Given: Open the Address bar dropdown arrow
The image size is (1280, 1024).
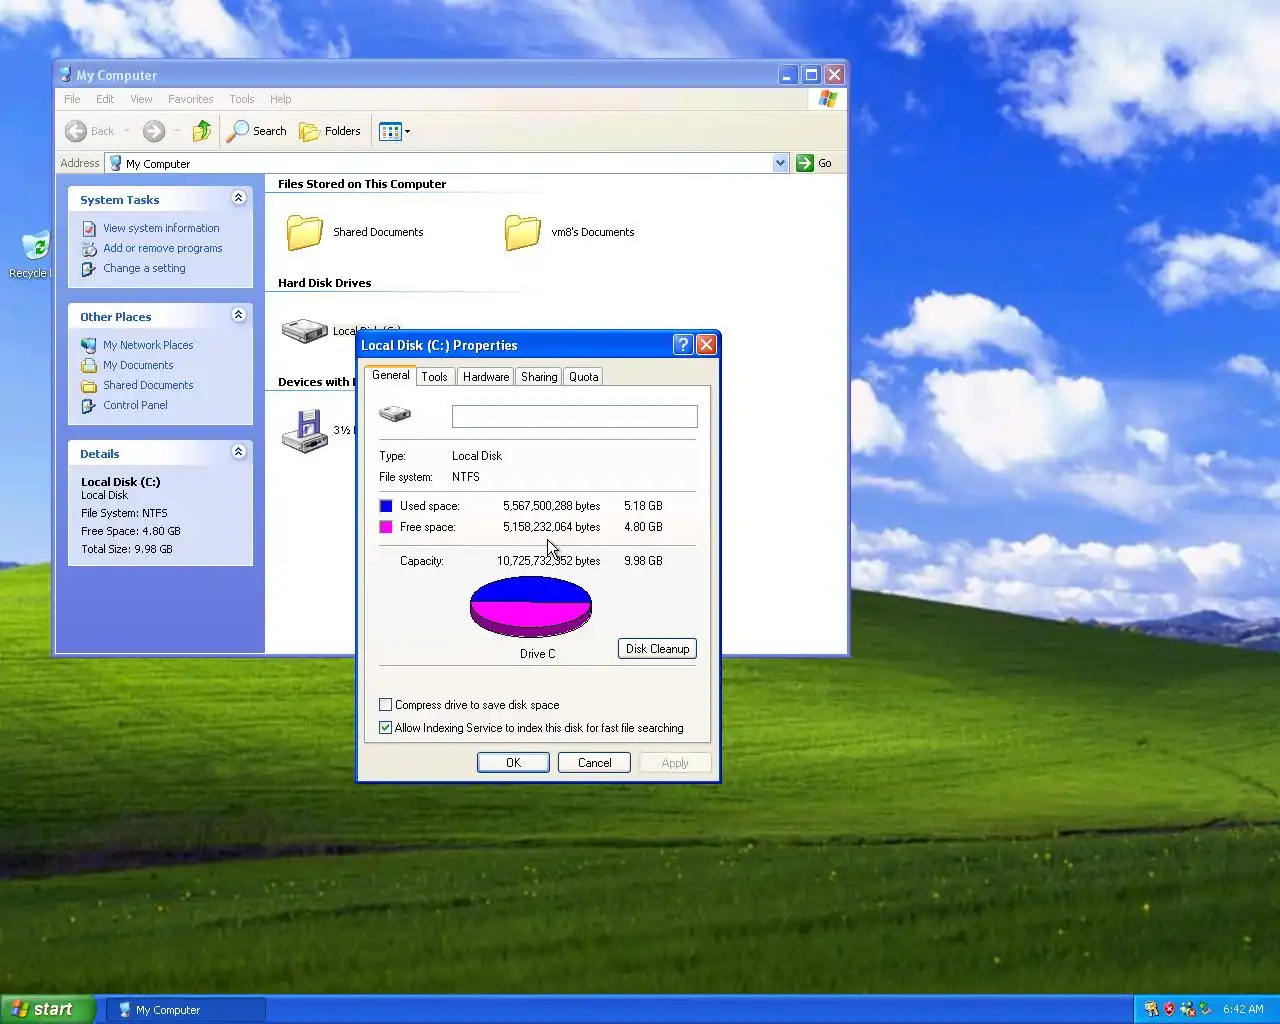Looking at the screenshot, I should click(x=780, y=163).
